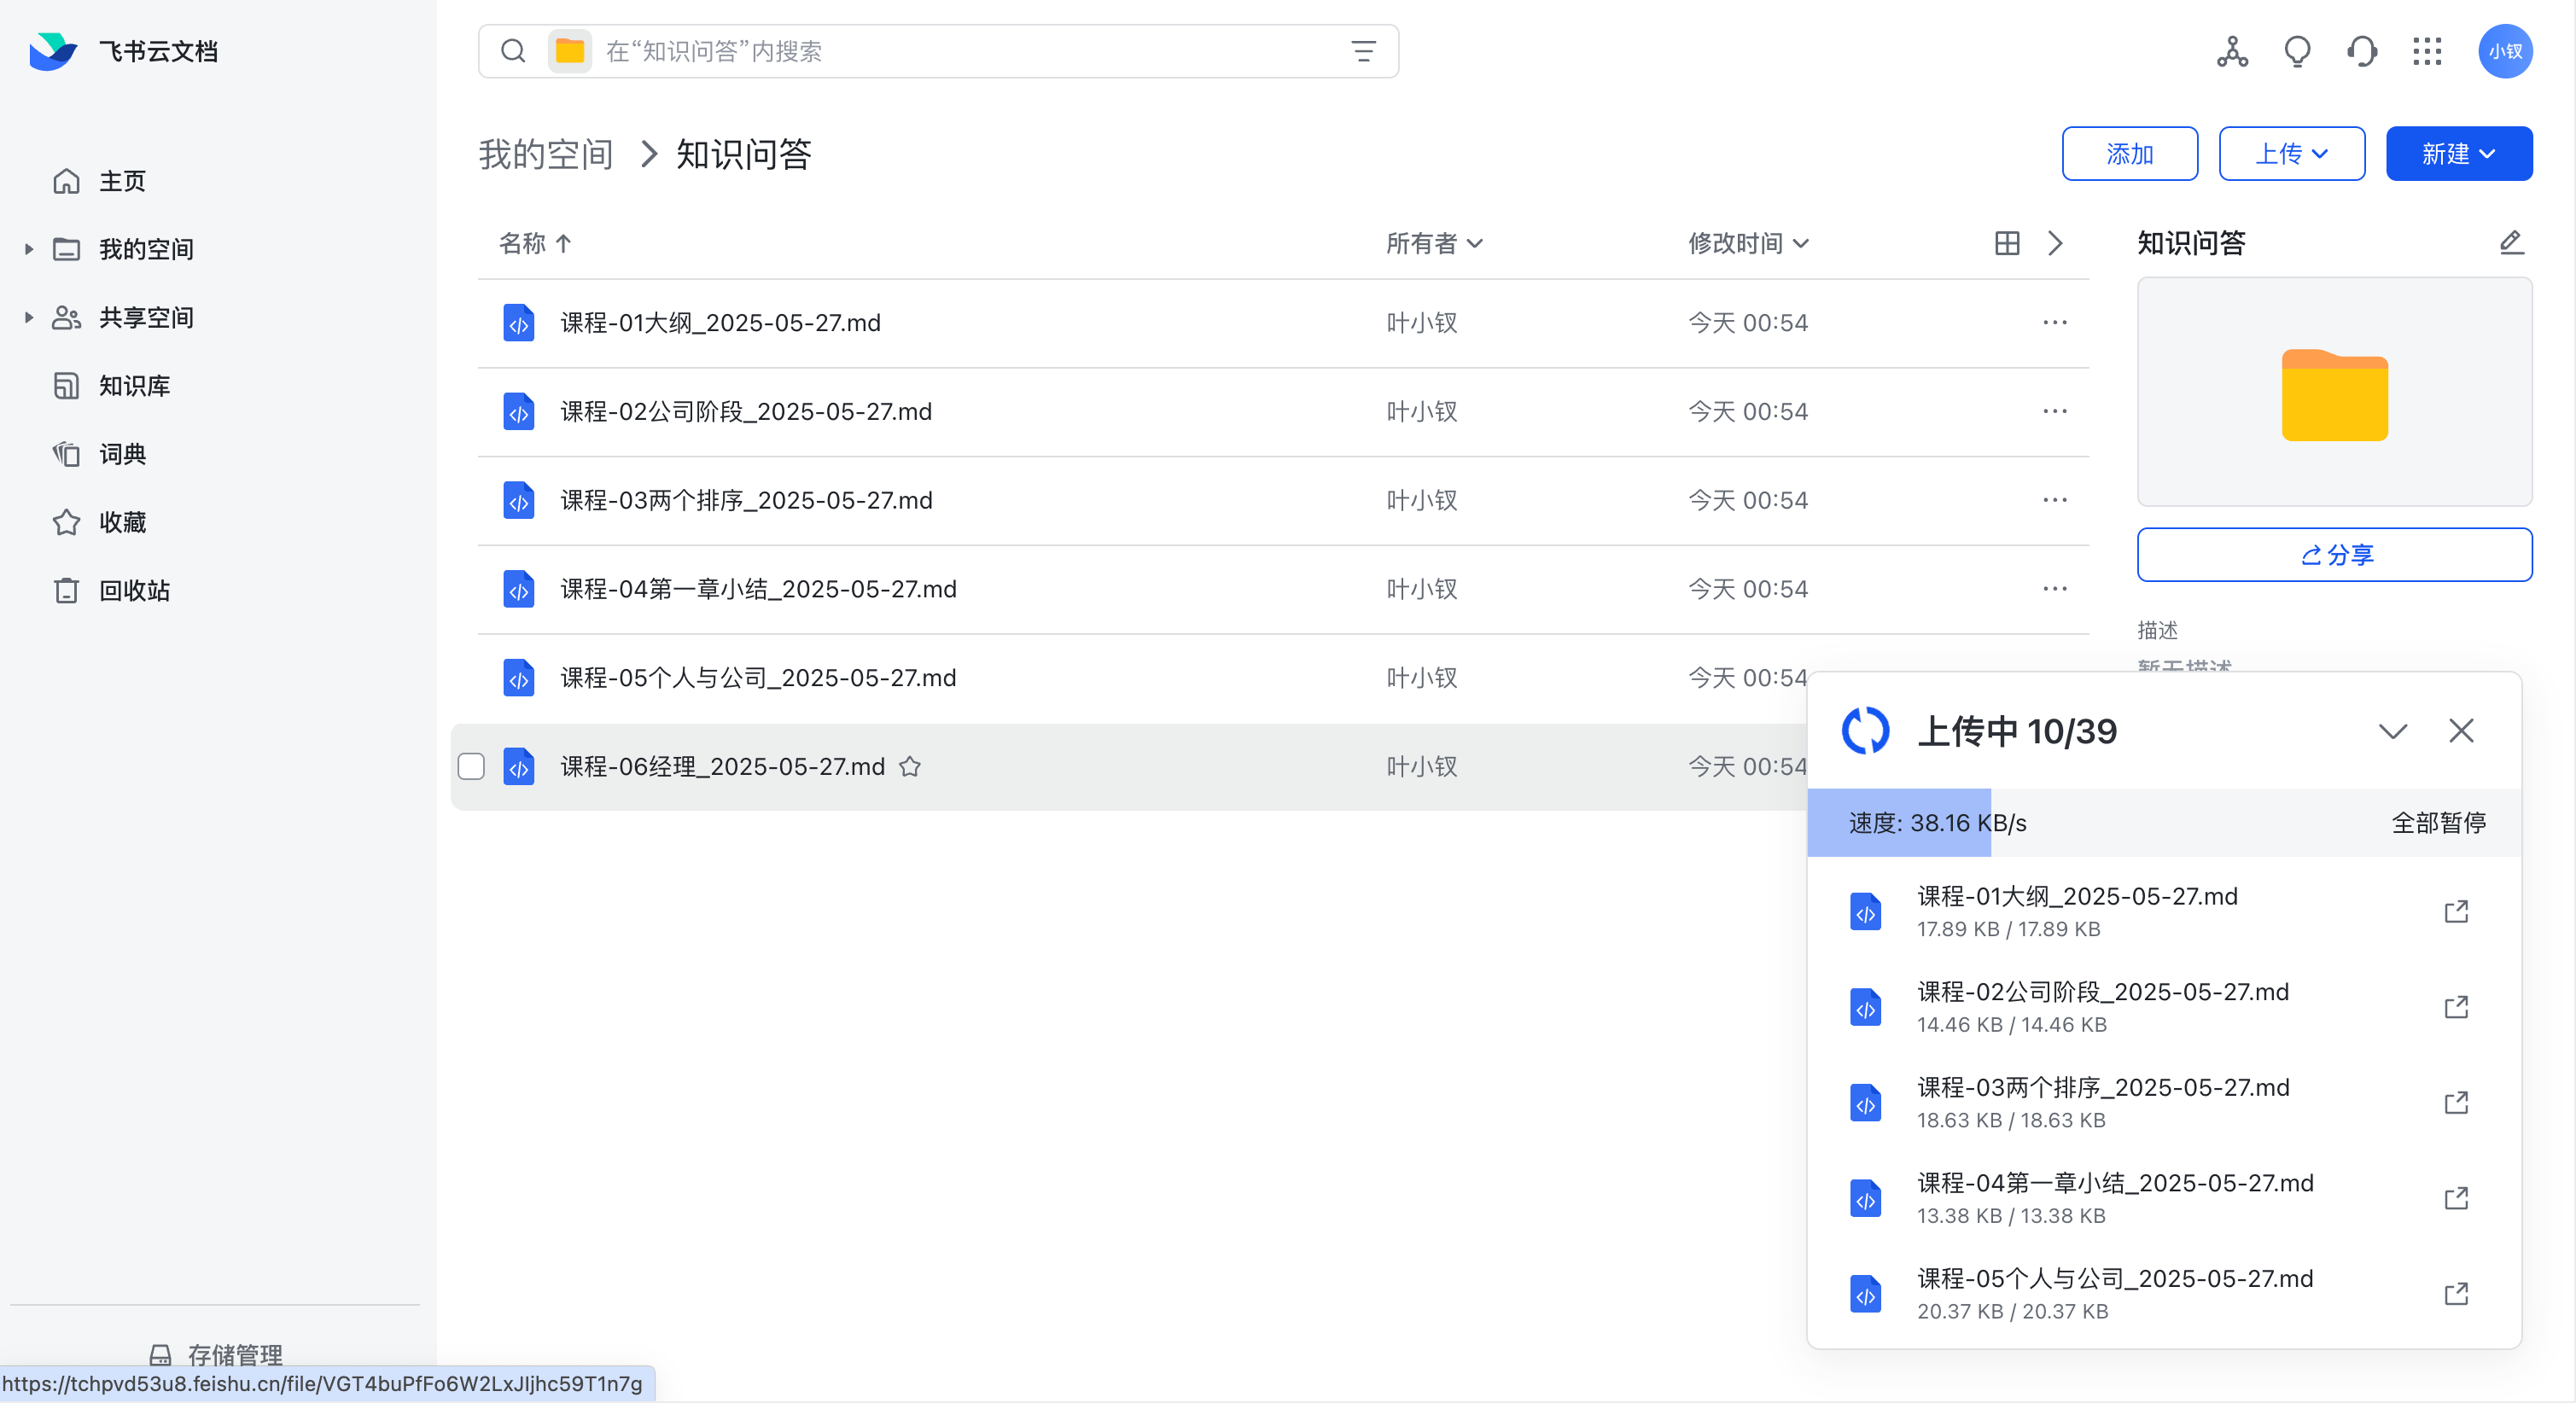Viewport: 2576px width, 1403px height.
Task: Click the headset help icon top right
Action: (2361, 51)
